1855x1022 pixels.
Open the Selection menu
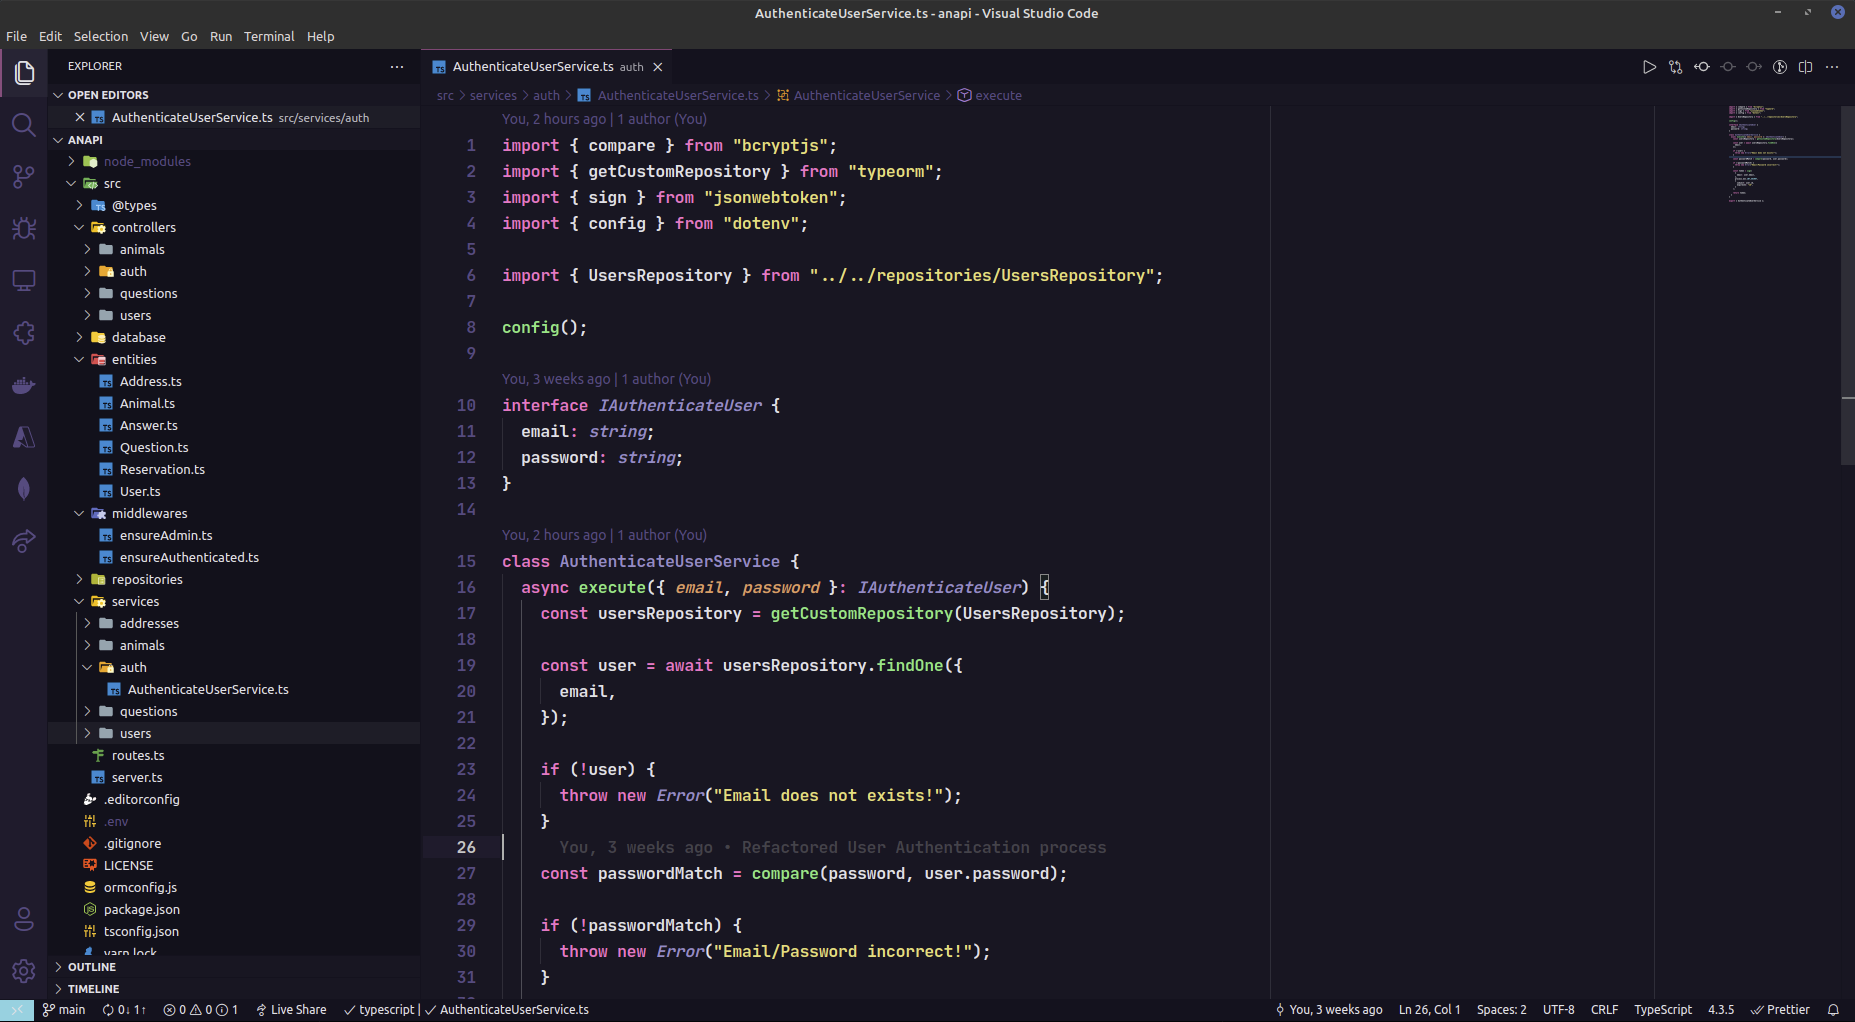click(100, 36)
